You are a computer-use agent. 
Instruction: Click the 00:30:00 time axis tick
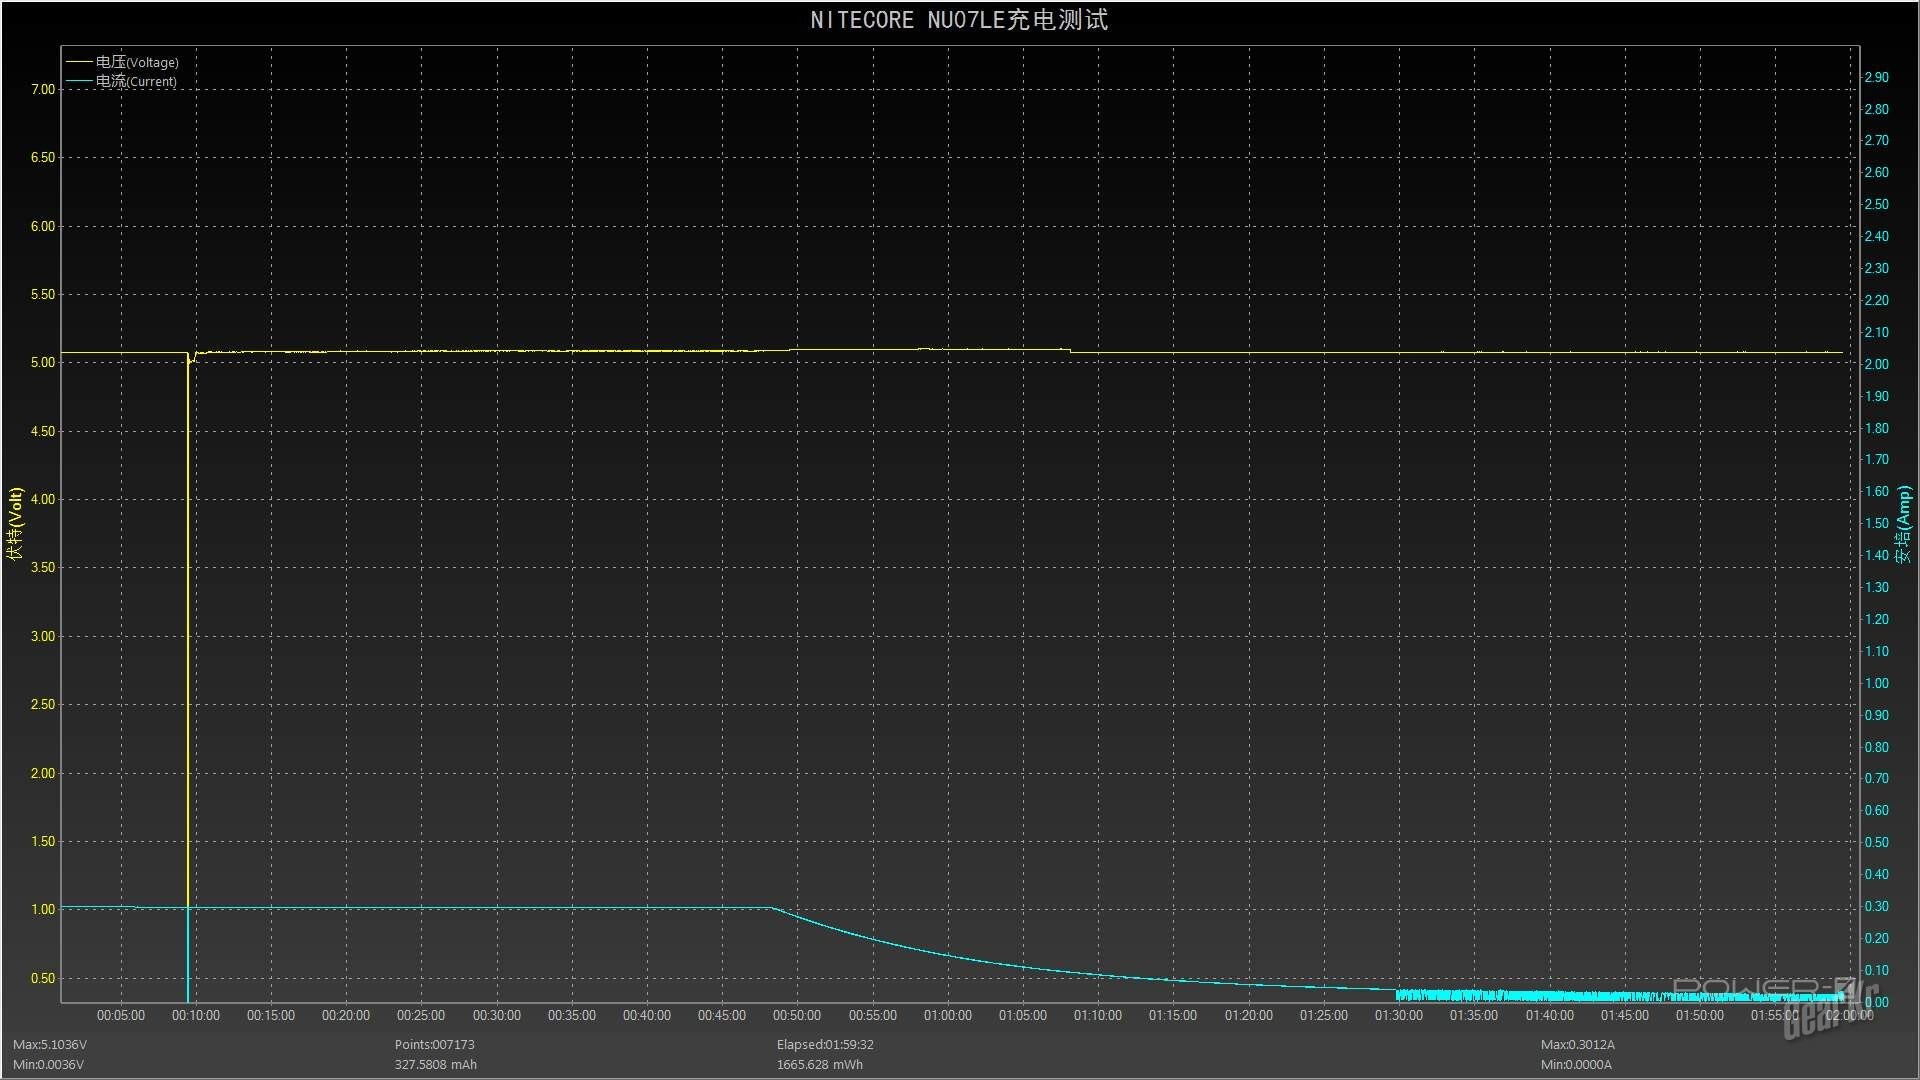point(496,1015)
